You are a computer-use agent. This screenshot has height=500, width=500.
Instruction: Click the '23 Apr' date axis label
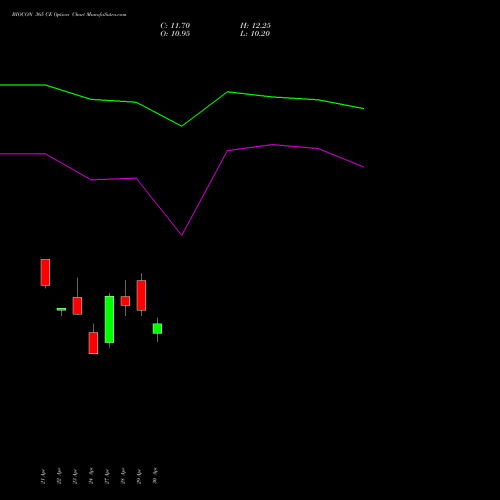pos(75,476)
